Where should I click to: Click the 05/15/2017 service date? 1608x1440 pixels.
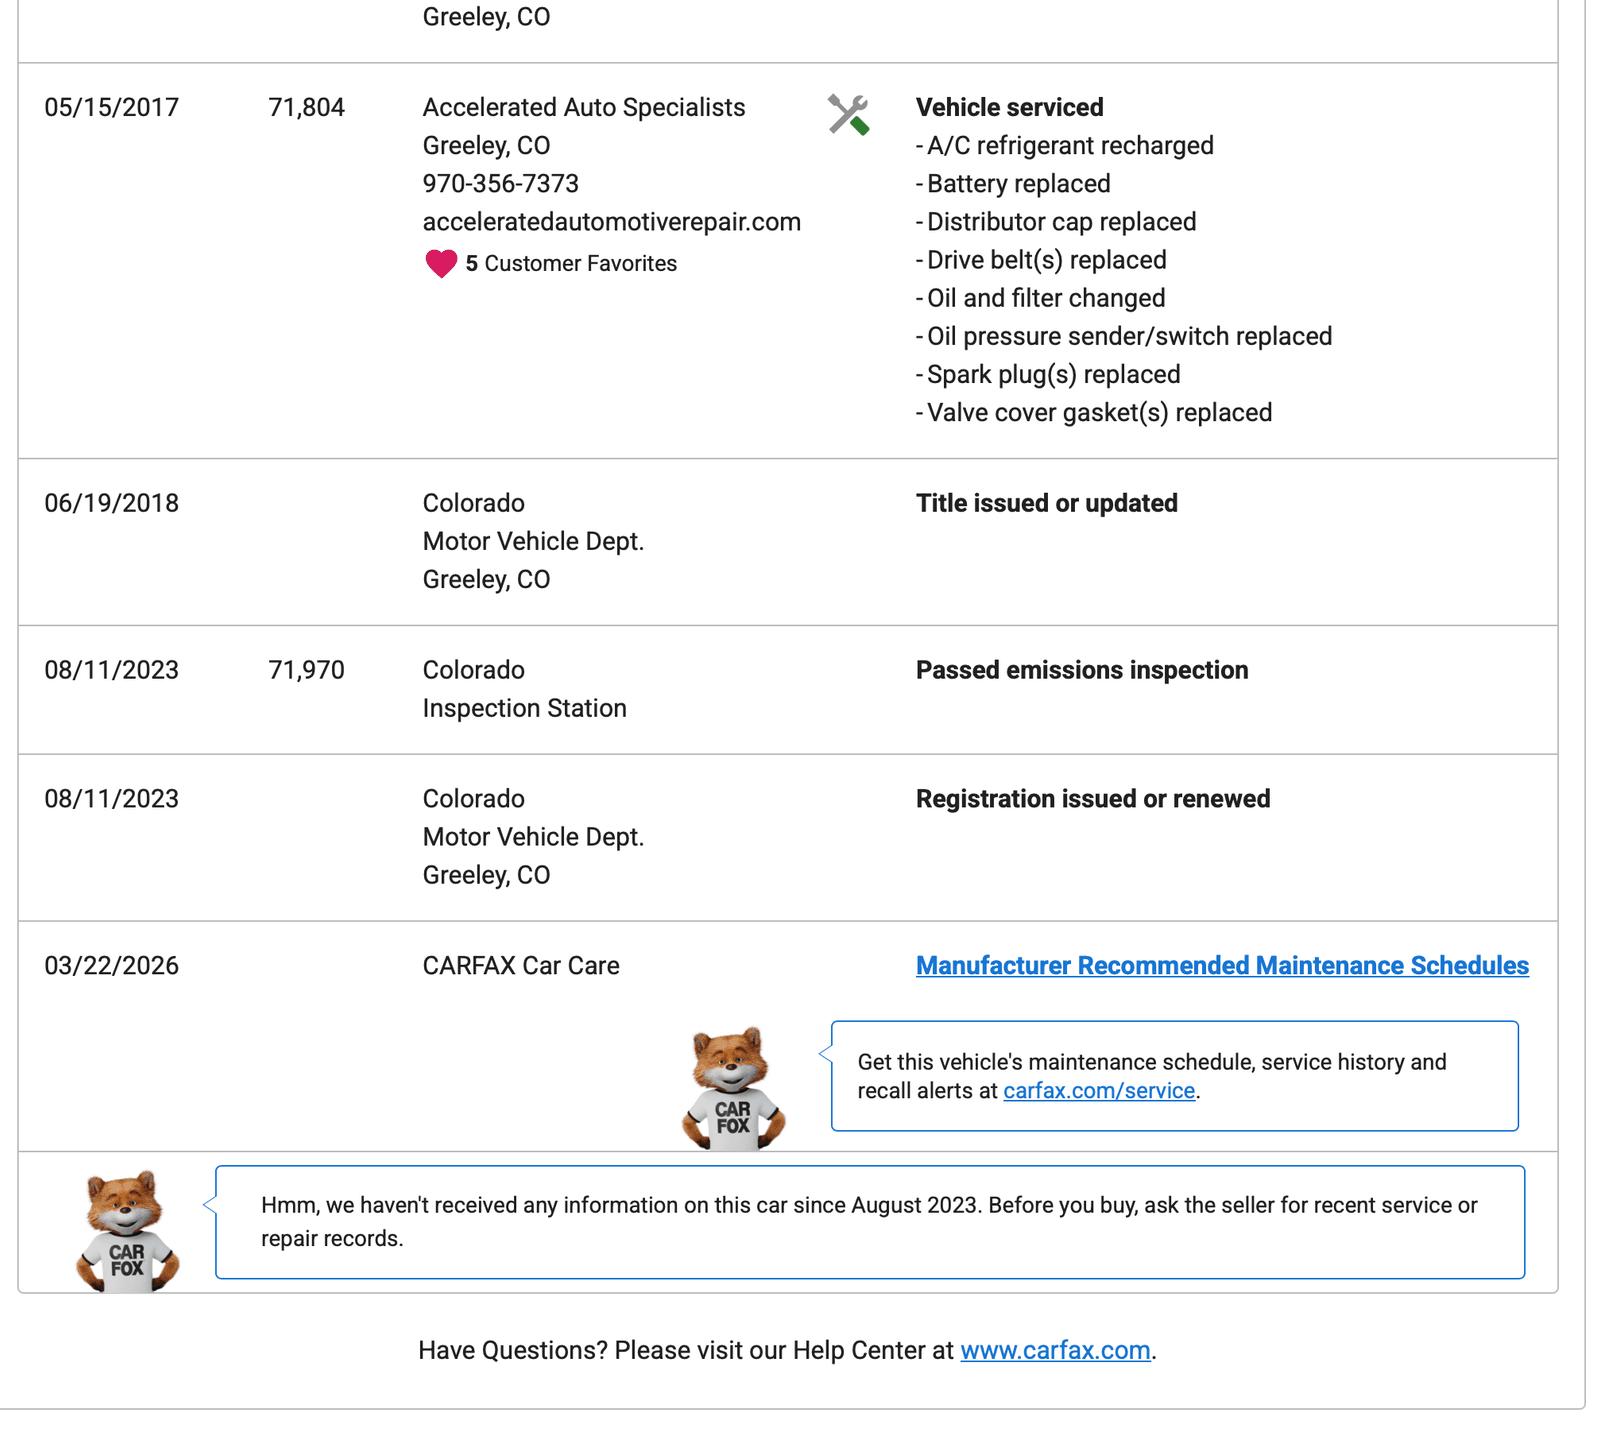click(x=111, y=108)
